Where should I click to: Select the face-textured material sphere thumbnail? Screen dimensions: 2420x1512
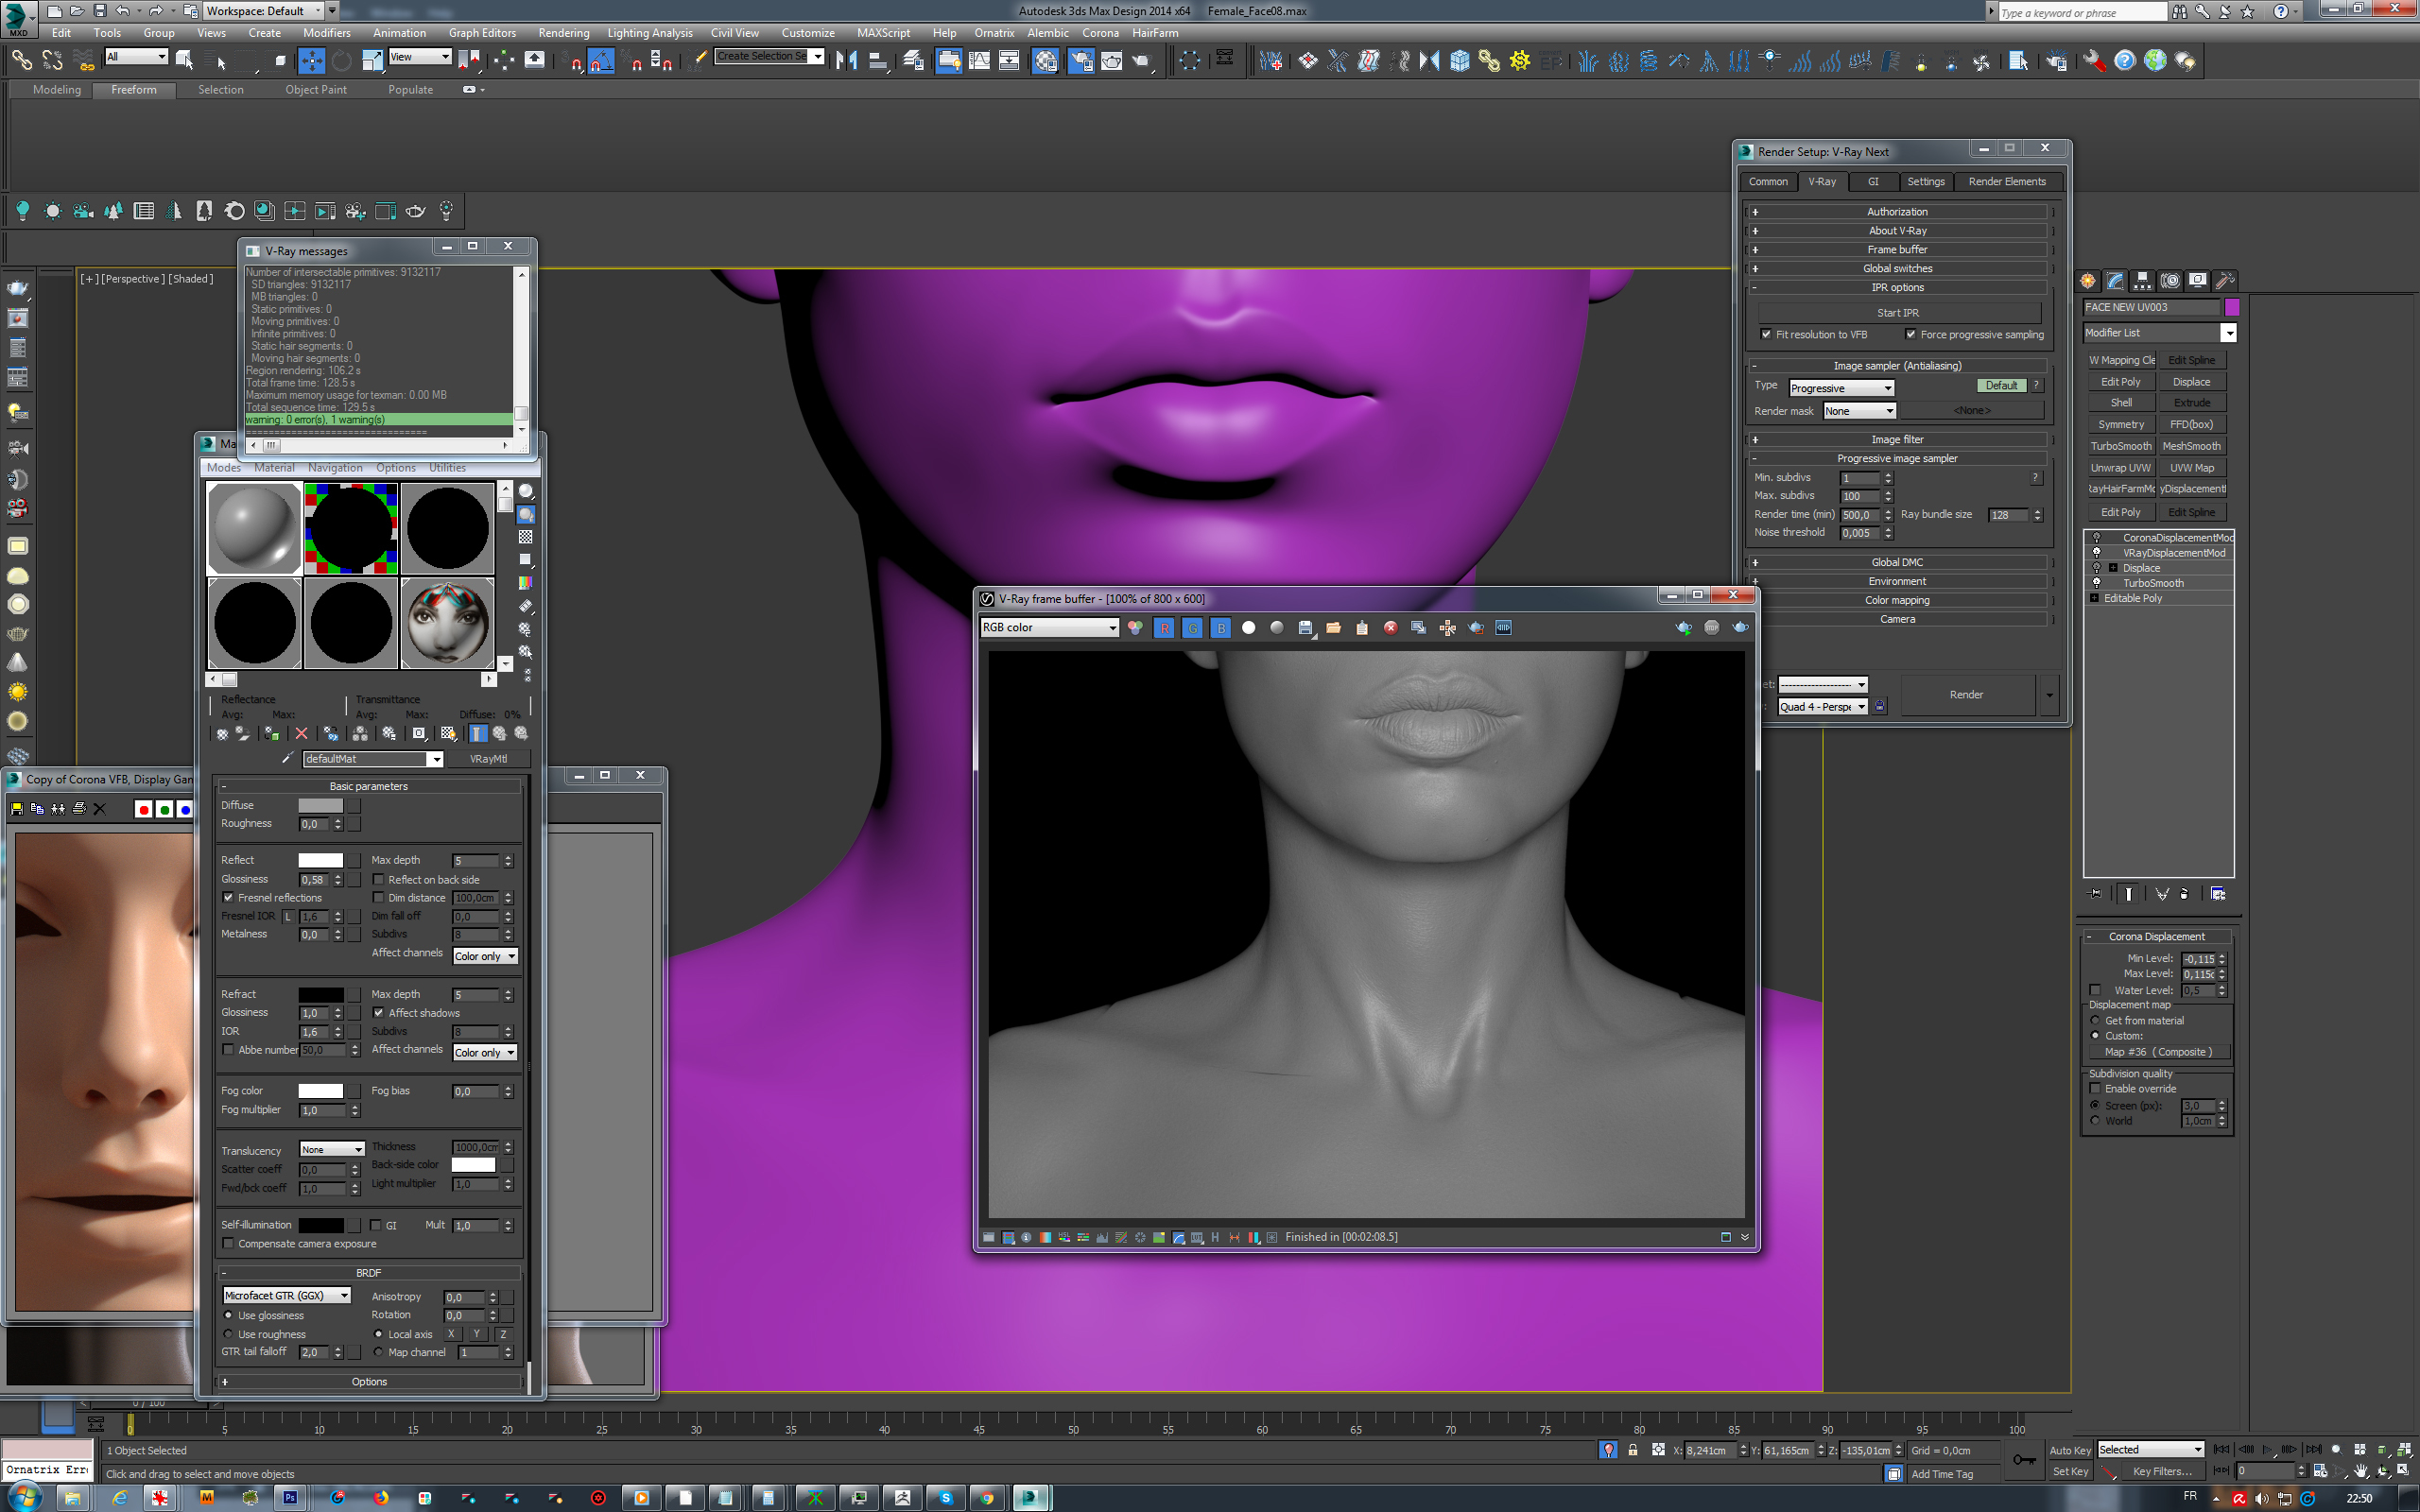[447, 624]
